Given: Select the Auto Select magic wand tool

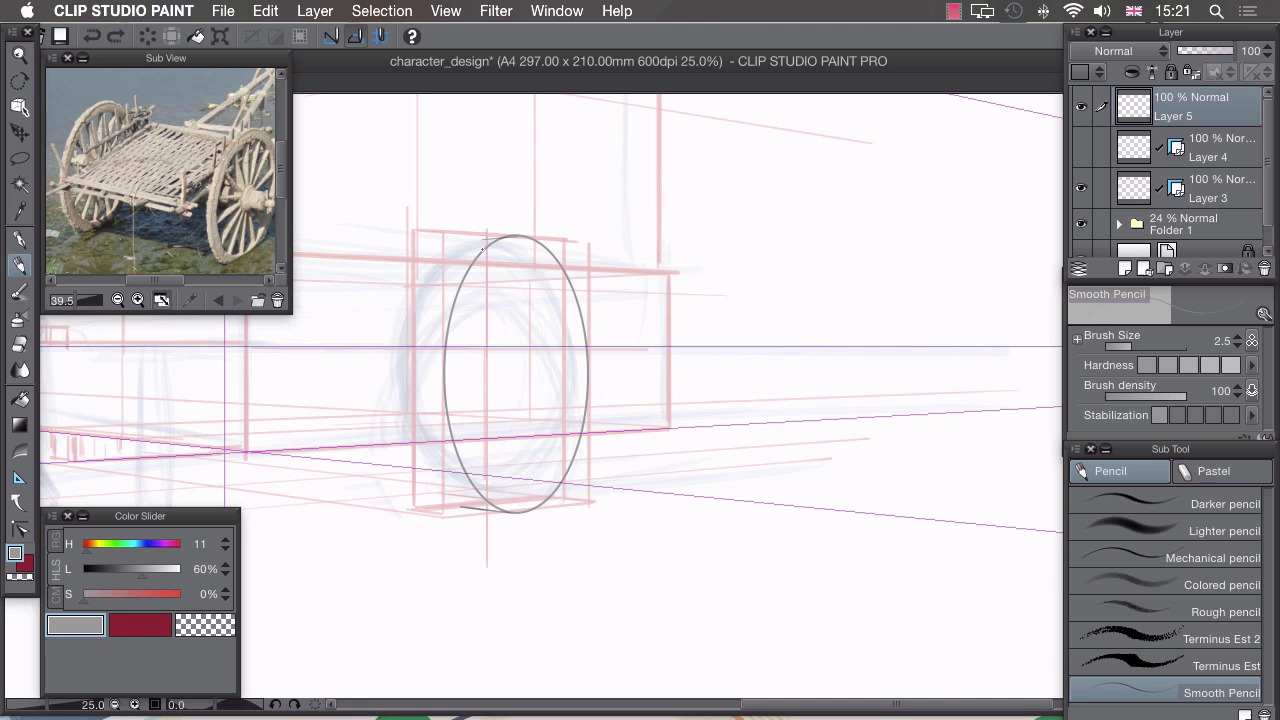Looking at the screenshot, I should click(x=19, y=185).
